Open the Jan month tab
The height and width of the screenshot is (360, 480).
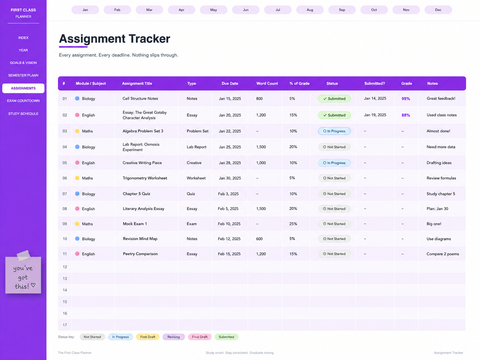85,10
